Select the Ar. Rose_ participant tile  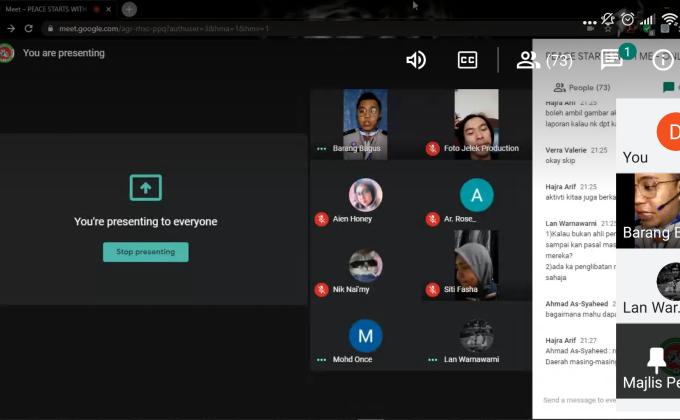[x=476, y=201]
